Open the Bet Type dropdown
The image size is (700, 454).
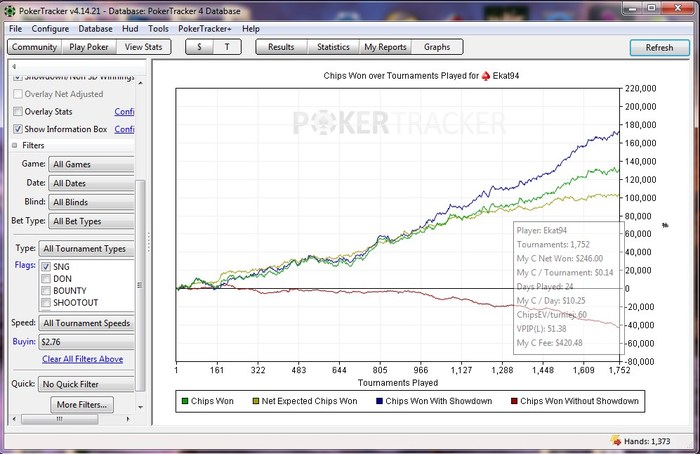[91, 221]
